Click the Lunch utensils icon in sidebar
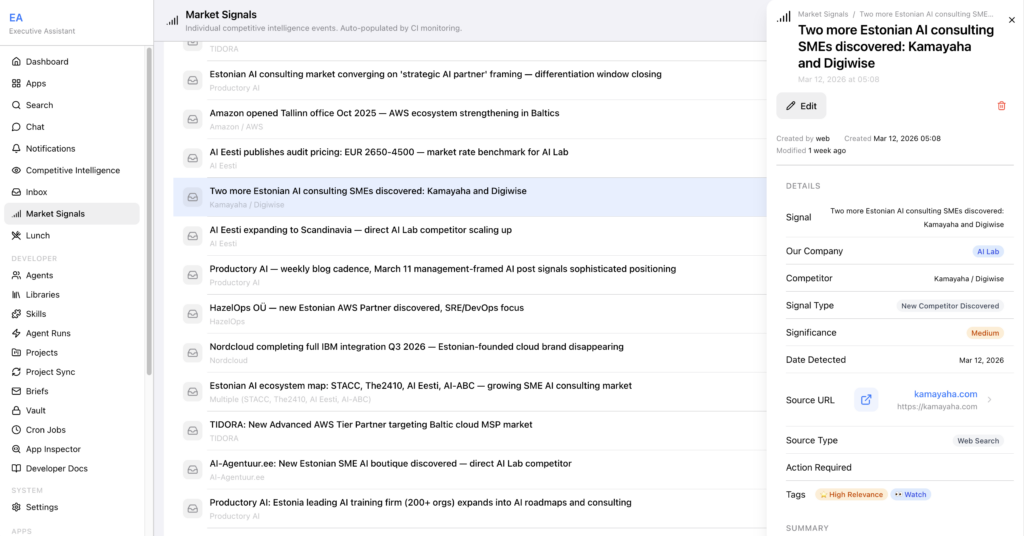This screenshot has width=1024, height=536. [x=16, y=236]
